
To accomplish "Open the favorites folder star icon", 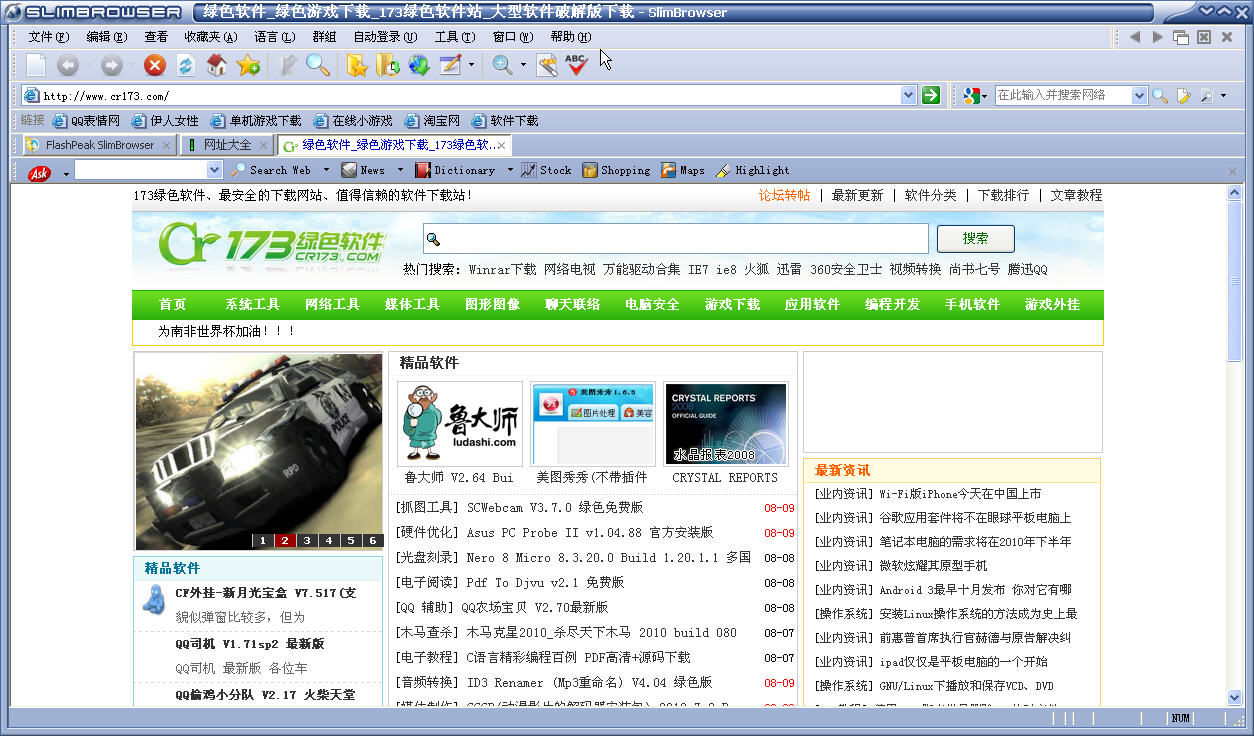I will pos(357,66).
